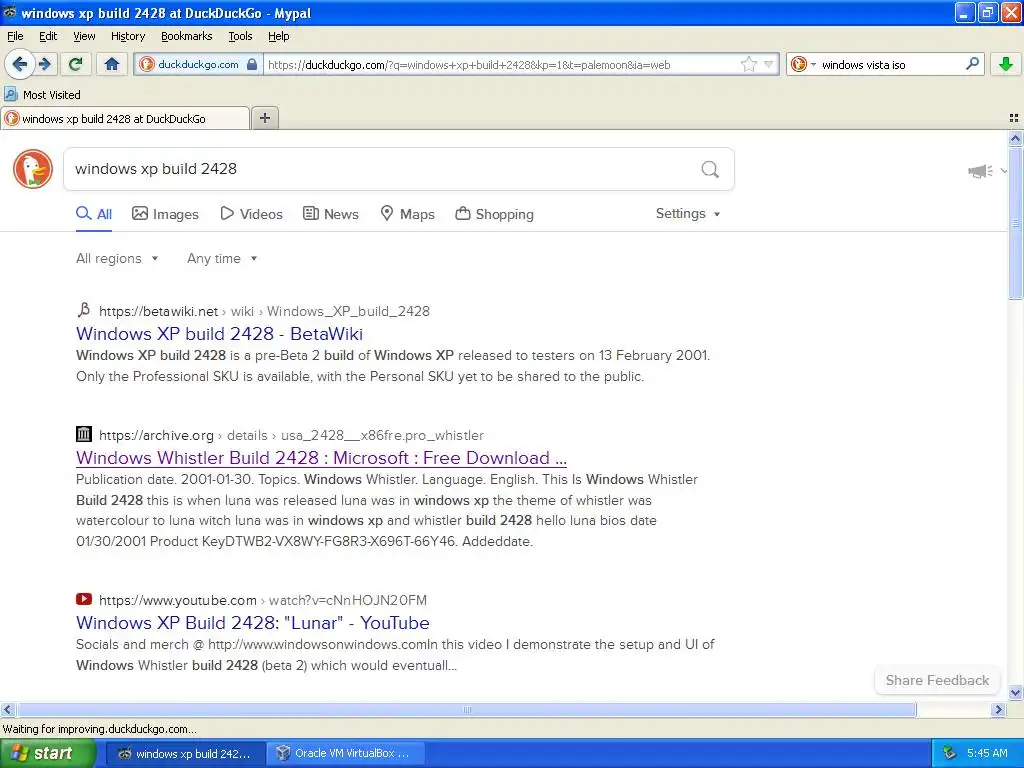Click the youtube.com result URL
Image resolution: width=1024 pixels, height=768 pixels.
click(x=263, y=600)
